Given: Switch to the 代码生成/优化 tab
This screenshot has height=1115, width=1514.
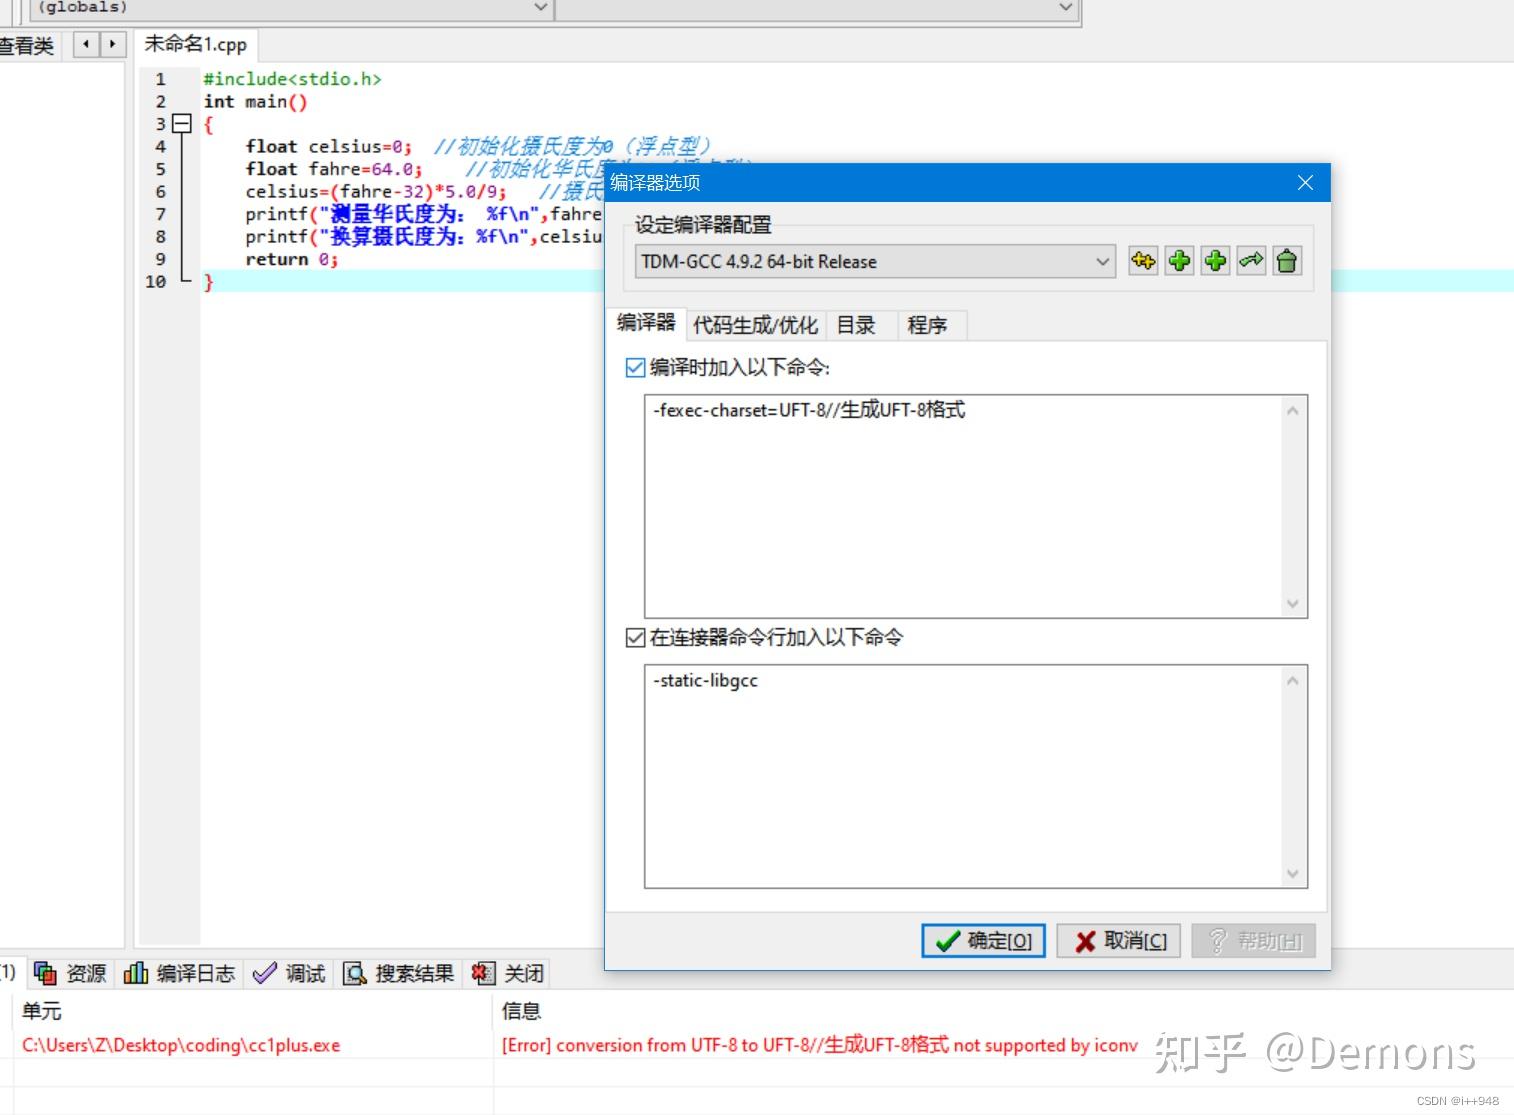Looking at the screenshot, I should point(755,324).
